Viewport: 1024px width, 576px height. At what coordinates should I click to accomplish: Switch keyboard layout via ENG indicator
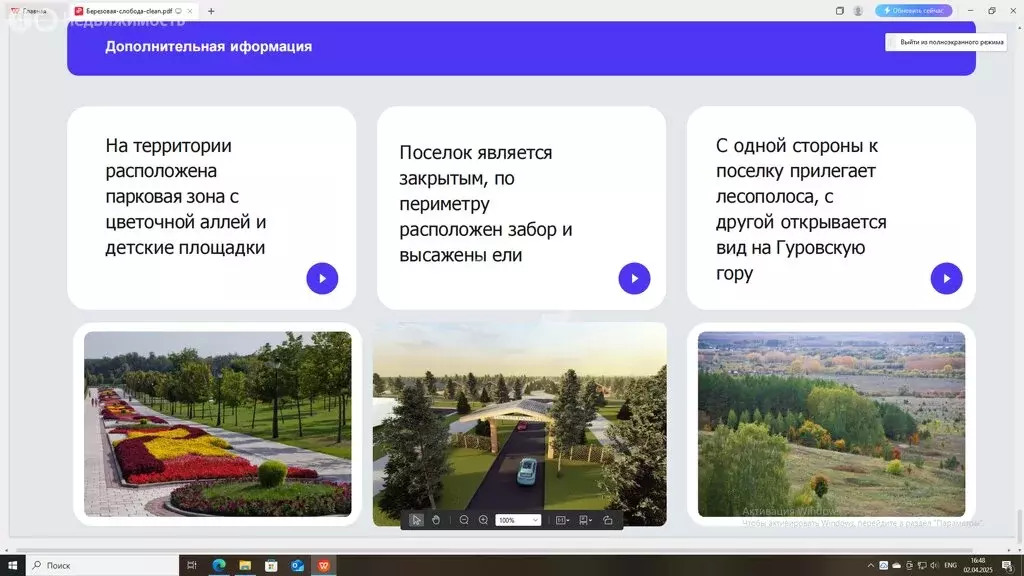(x=950, y=564)
